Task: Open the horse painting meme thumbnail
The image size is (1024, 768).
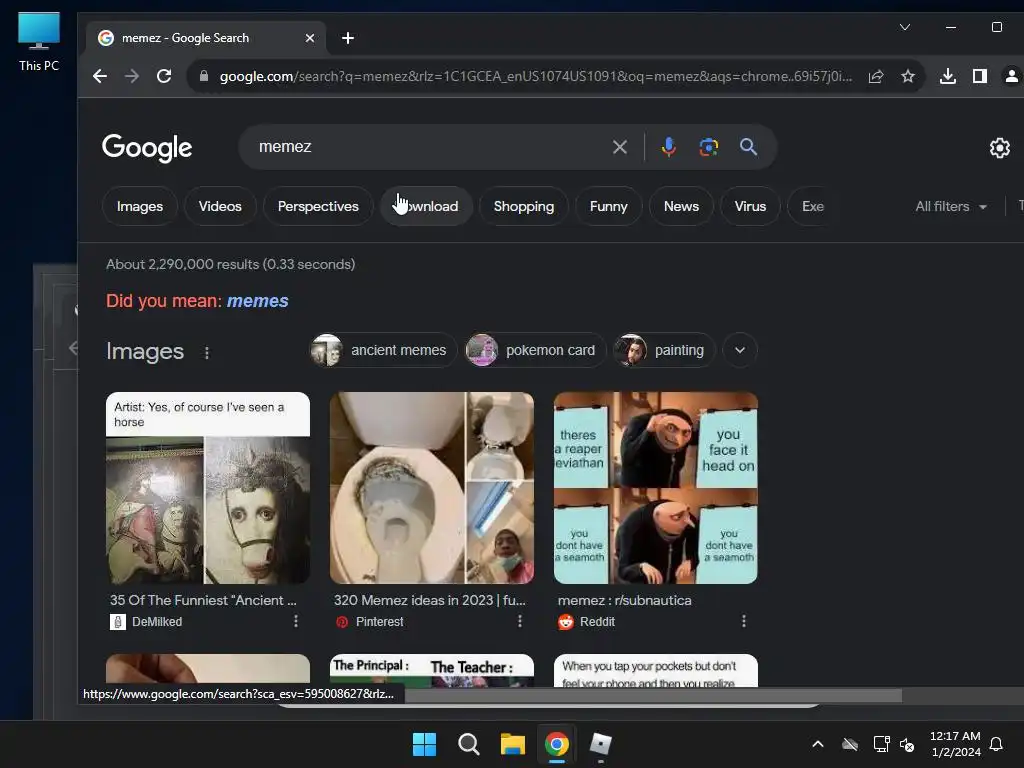Action: pos(208,488)
